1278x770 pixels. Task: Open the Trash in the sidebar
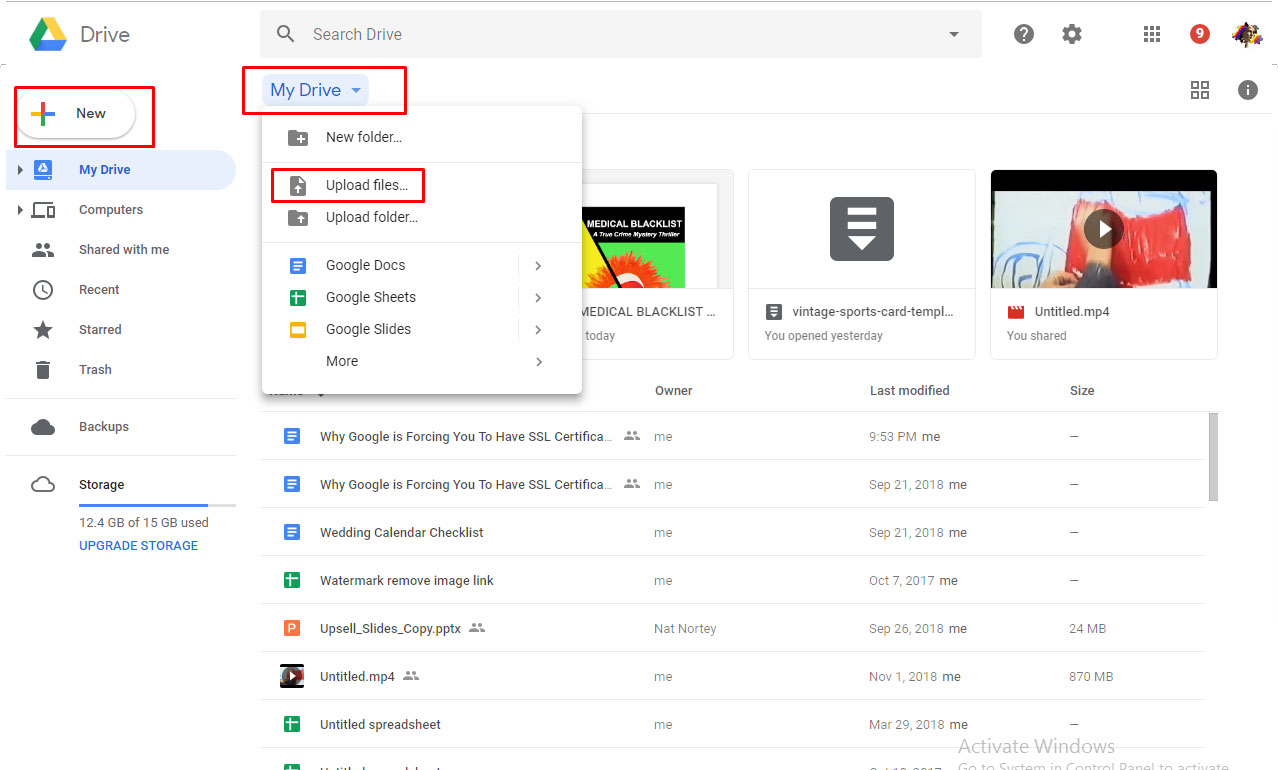(94, 369)
